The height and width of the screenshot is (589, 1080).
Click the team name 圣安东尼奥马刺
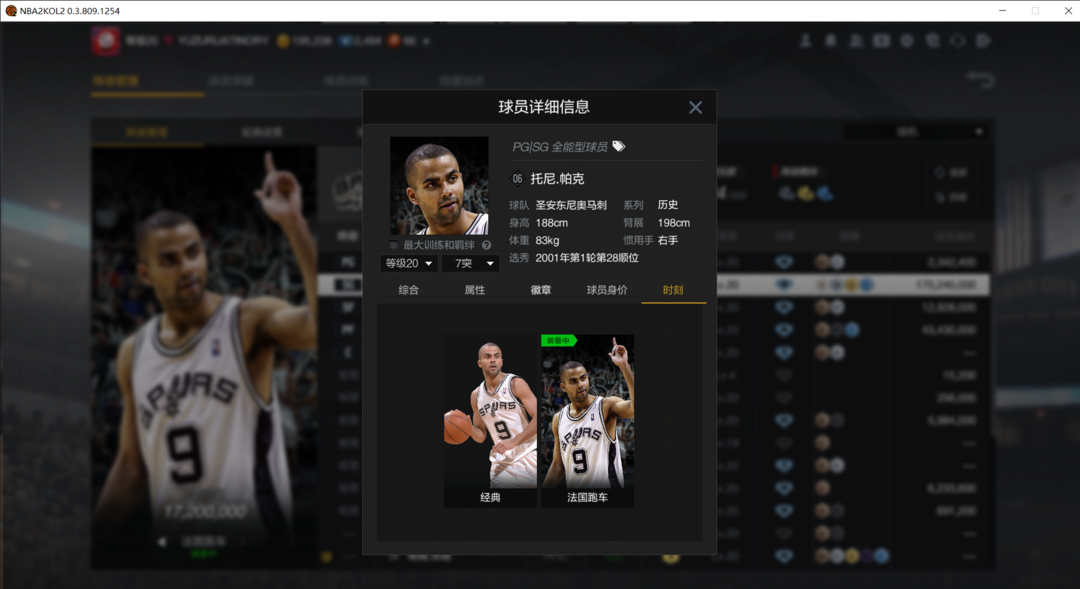(571, 205)
